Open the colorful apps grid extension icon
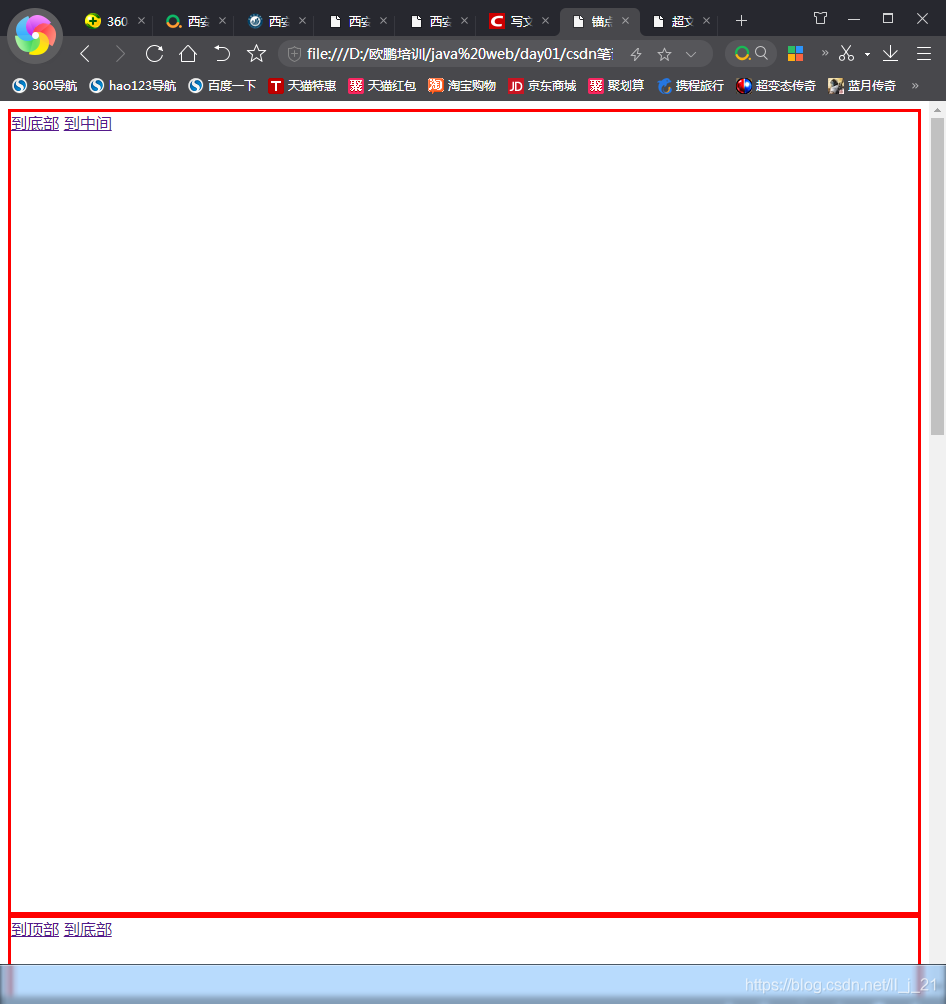The image size is (946, 1004). point(795,54)
